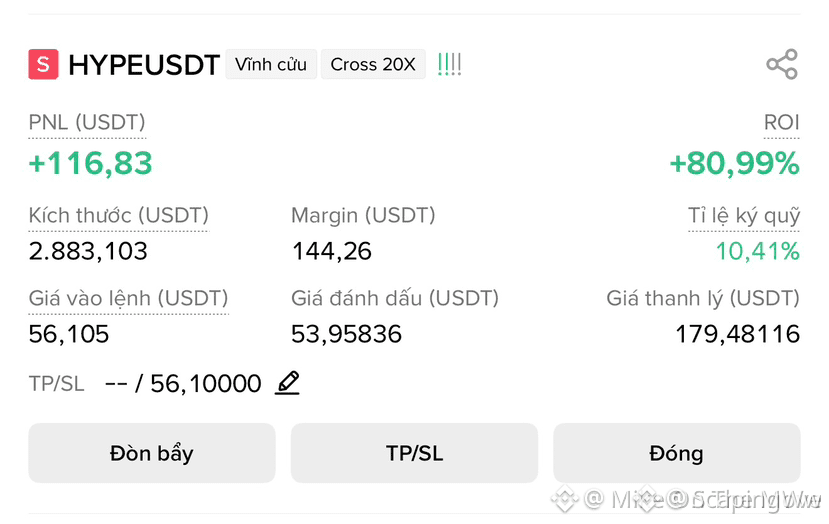Tap the share icon for HYPEUSDT position
Image resolution: width=829 pixels, height=524 pixels.
pos(782,65)
